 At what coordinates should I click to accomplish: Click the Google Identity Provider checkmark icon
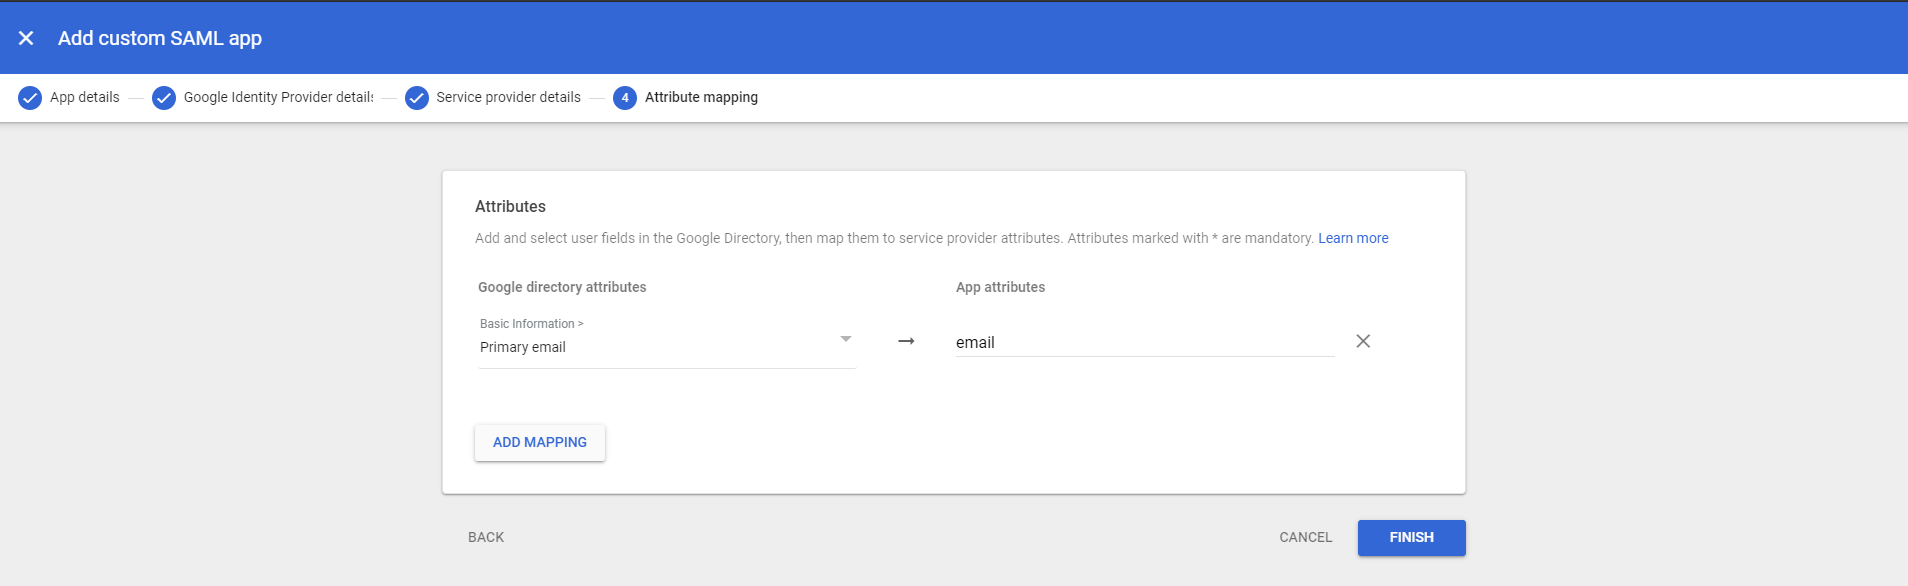(164, 98)
